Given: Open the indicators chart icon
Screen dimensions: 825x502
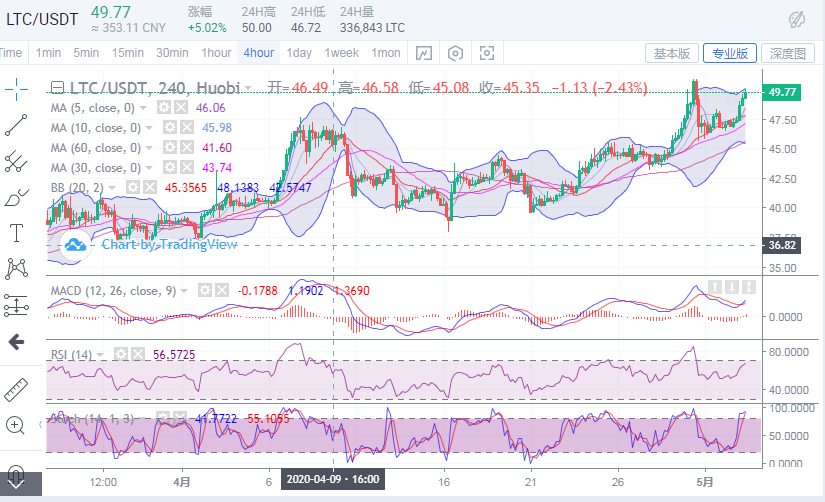Looking at the screenshot, I should [x=424, y=53].
